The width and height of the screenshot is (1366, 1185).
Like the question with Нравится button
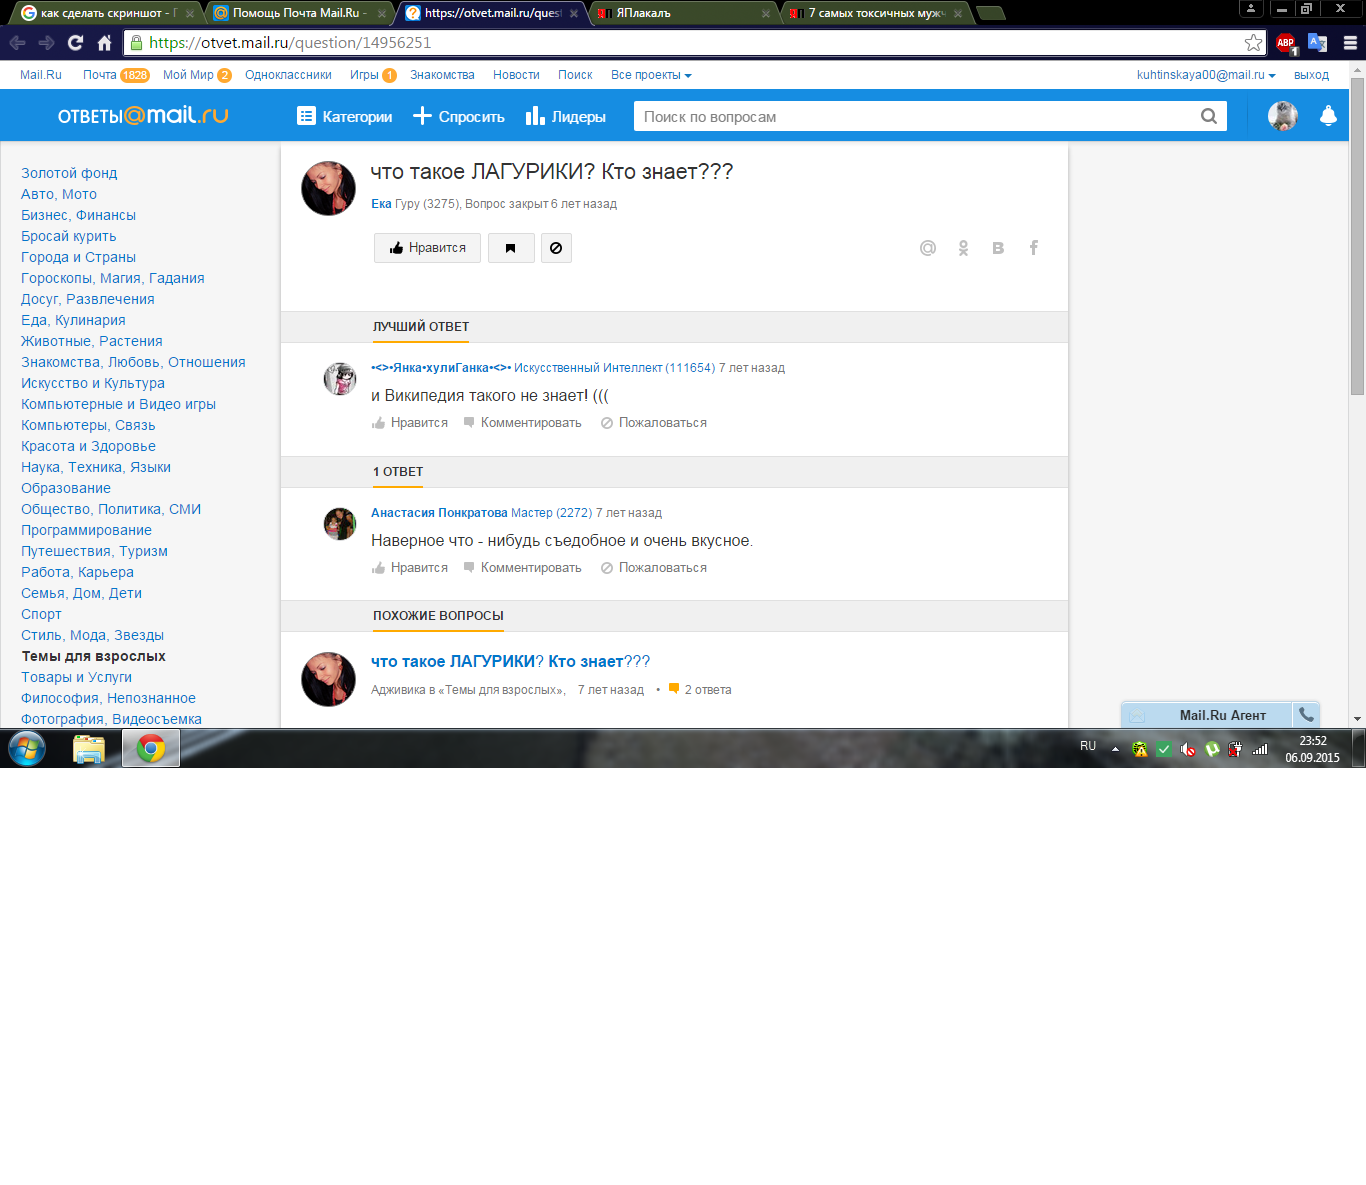pos(427,248)
